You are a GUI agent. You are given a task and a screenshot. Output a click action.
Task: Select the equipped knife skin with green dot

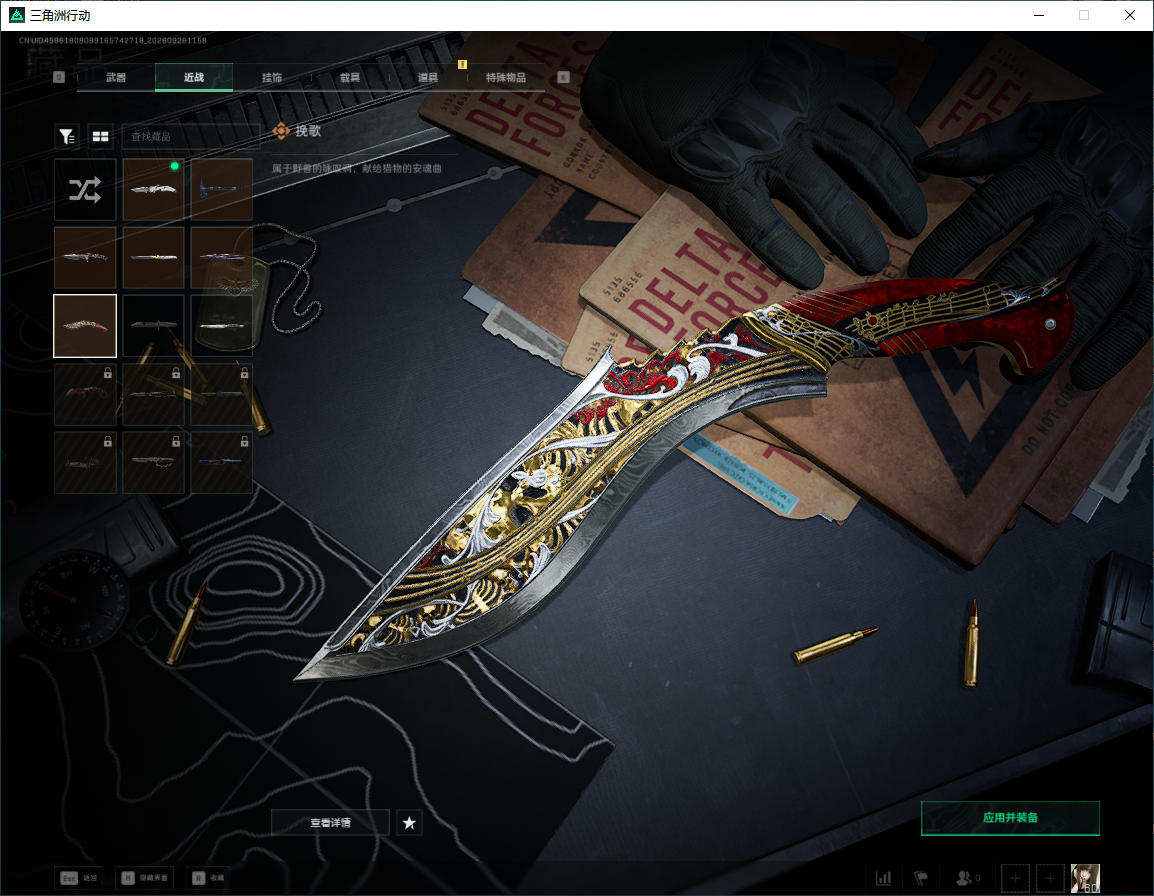point(153,190)
